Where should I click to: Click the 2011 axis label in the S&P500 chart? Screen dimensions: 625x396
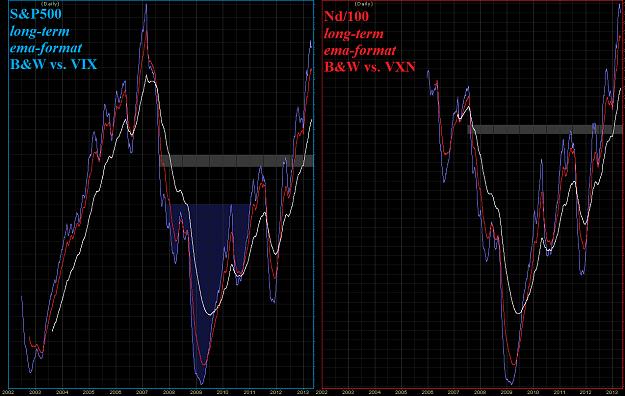click(x=249, y=392)
